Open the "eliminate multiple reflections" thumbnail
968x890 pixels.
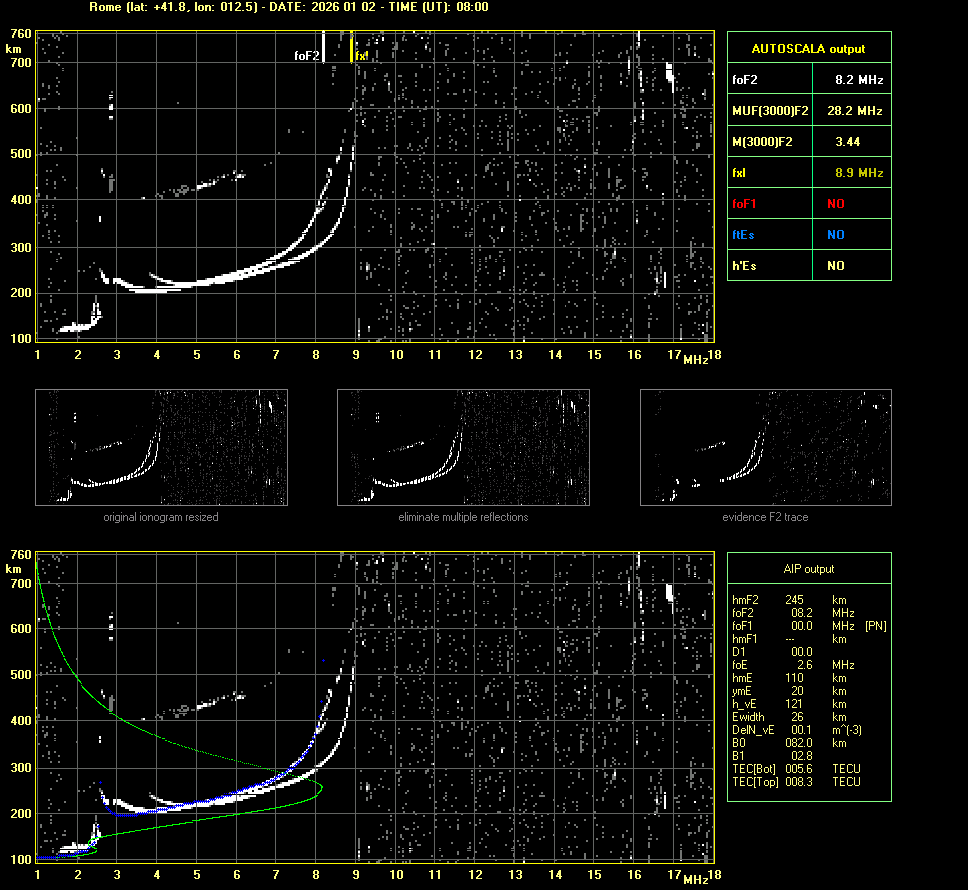(463, 447)
